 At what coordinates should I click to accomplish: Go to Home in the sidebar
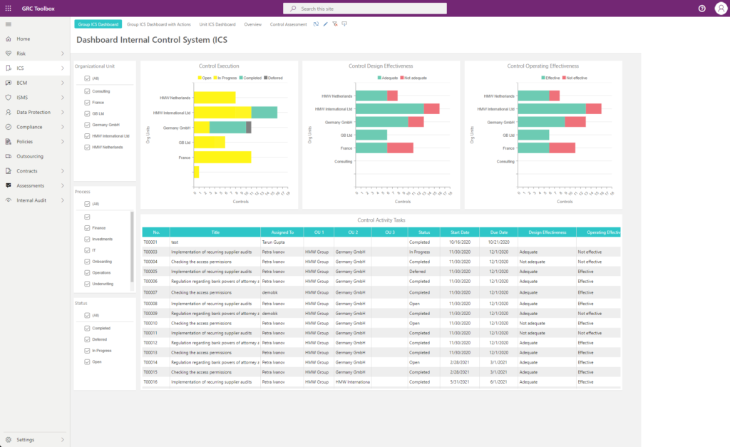(23, 39)
